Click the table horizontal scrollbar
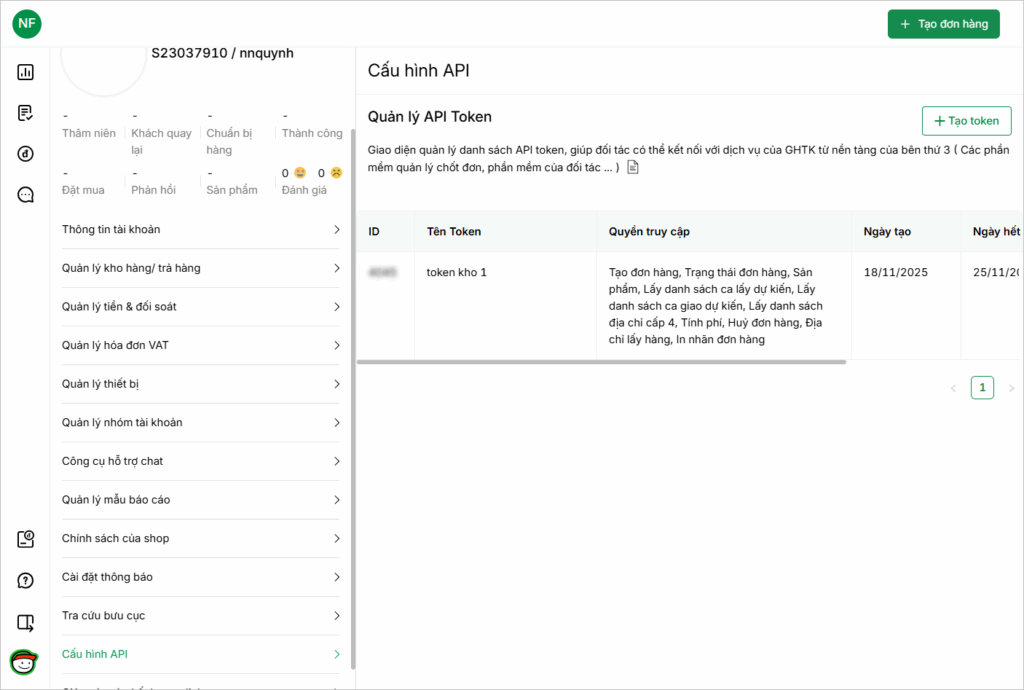The height and width of the screenshot is (690, 1024). coord(602,362)
